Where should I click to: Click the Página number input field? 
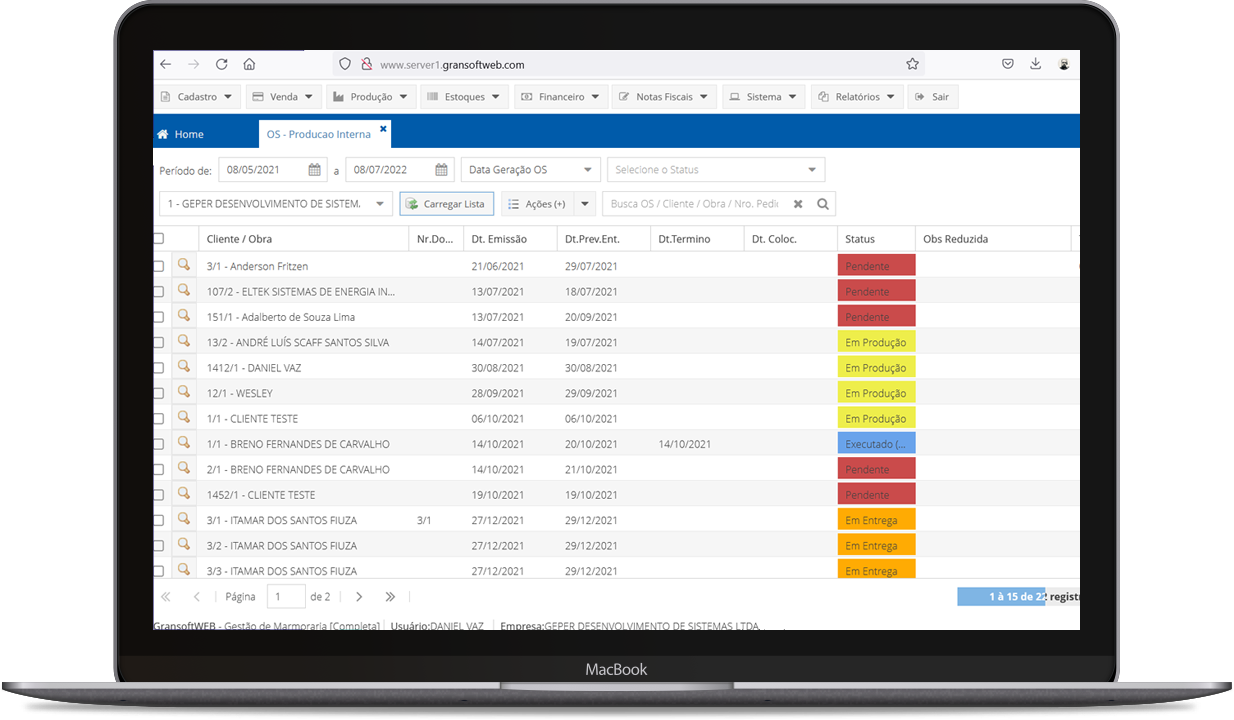pos(286,596)
